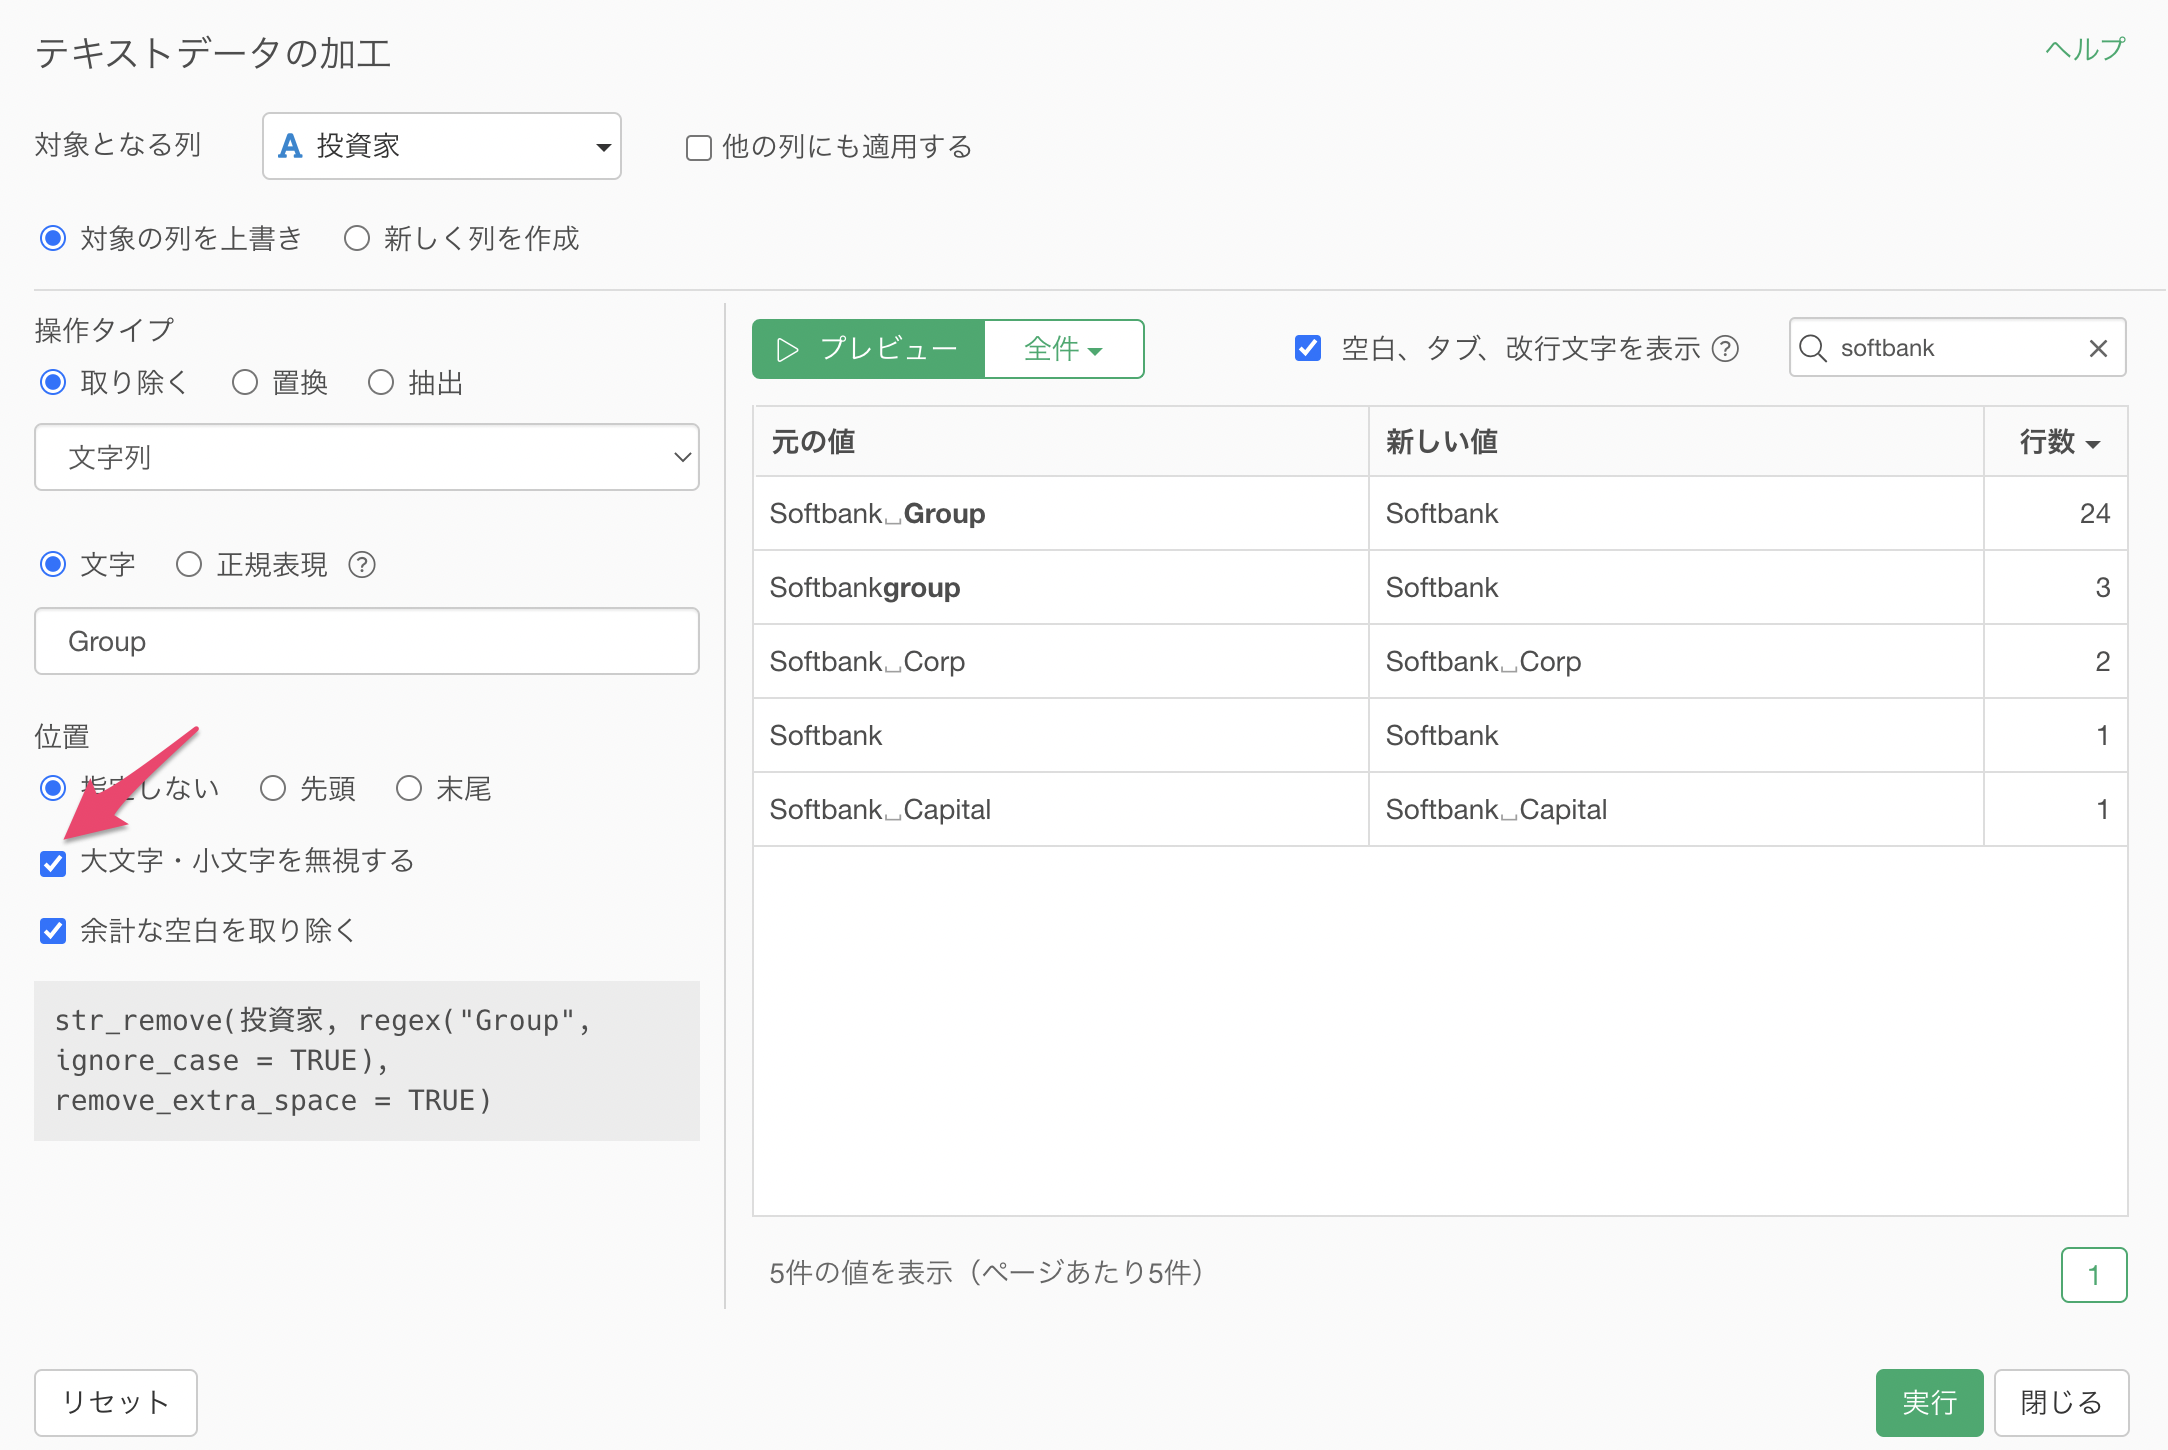Sort by 行数 column header

[2058, 441]
